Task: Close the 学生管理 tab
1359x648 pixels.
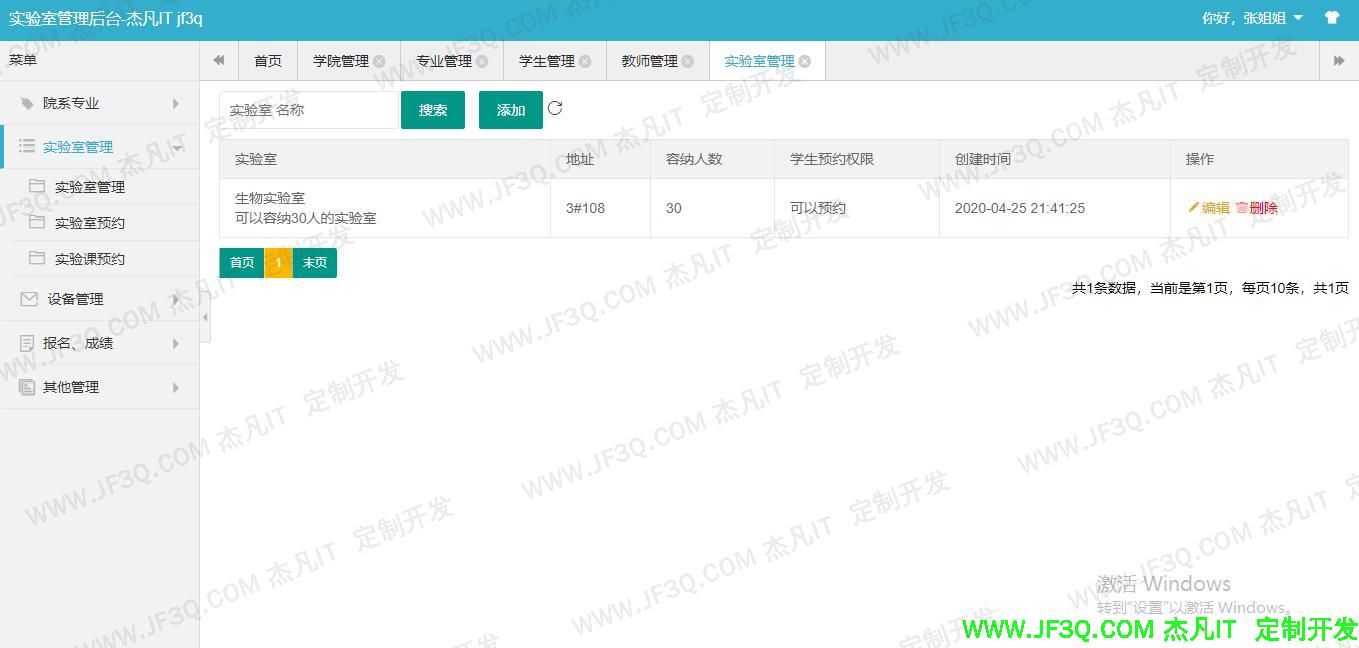Action: pyautogui.click(x=585, y=61)
